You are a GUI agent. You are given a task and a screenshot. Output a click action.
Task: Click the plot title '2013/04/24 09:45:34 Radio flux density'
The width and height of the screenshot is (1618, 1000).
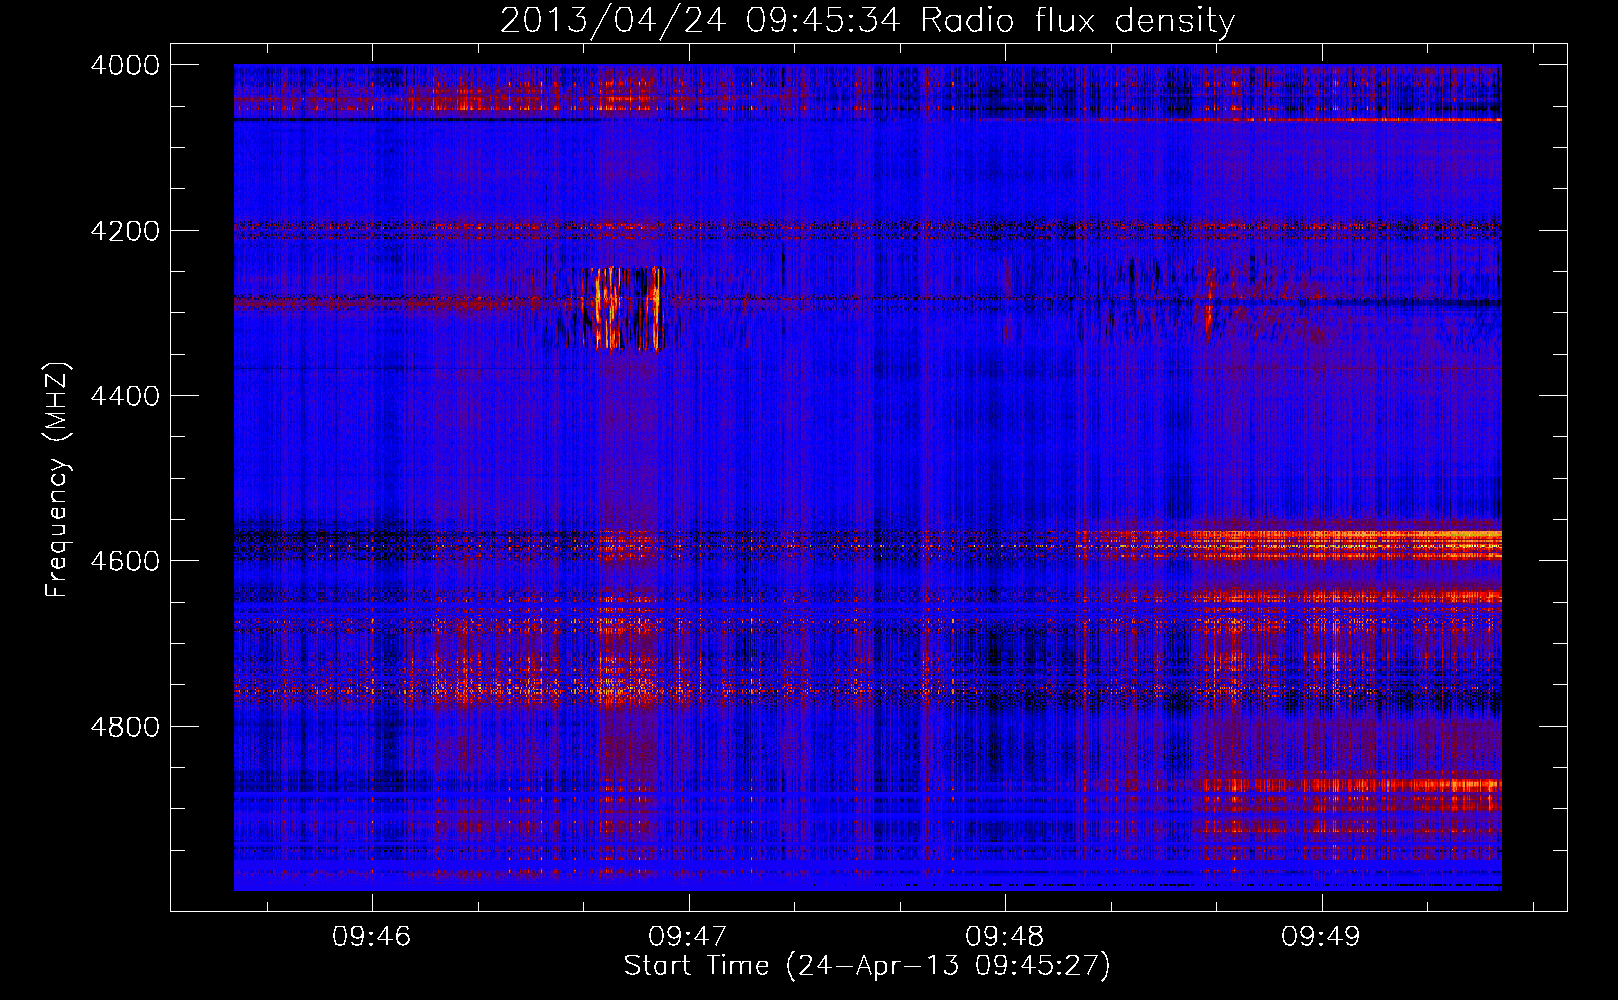[867, 20]
